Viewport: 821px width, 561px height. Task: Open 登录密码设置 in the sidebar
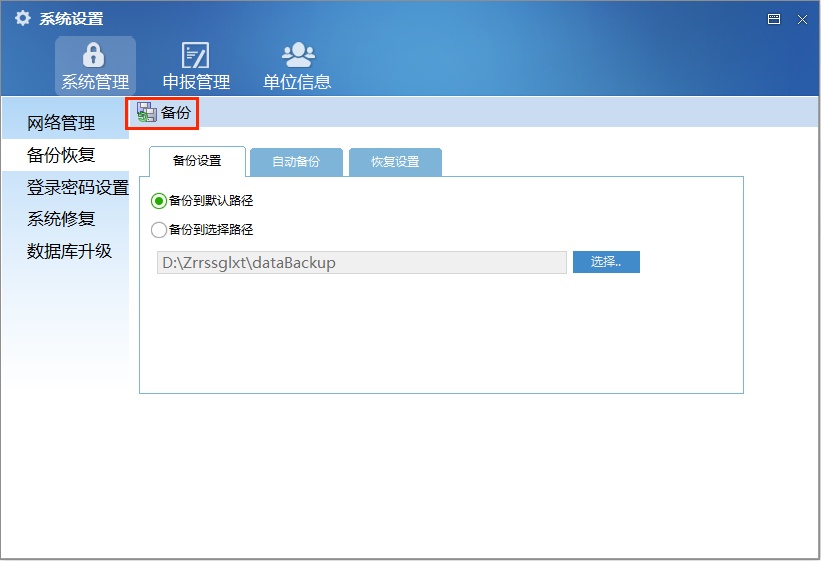pos(65,187)
